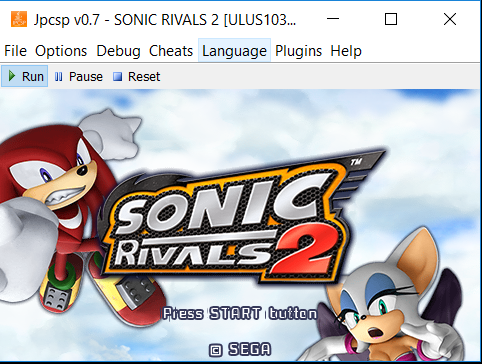Maximize the Jpcsp emulator window
The image size is (482, 364).
391,19
